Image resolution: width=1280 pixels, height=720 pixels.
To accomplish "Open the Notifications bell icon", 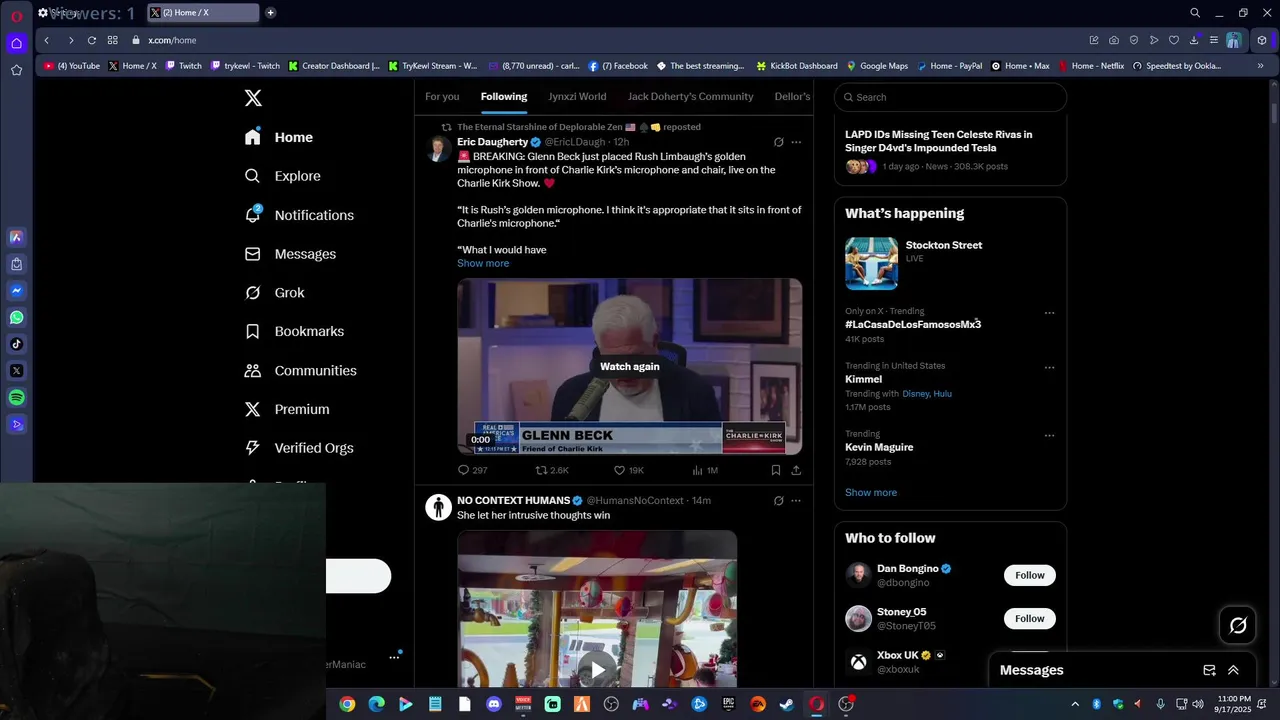I will click(x=253, y=215).
